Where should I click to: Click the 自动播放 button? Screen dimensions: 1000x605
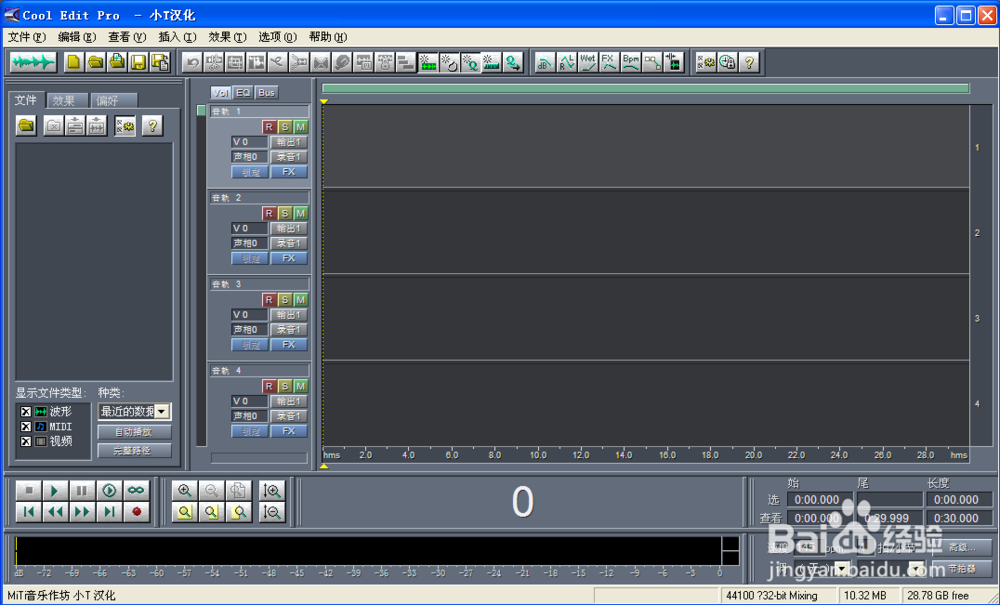pos(134,432)
